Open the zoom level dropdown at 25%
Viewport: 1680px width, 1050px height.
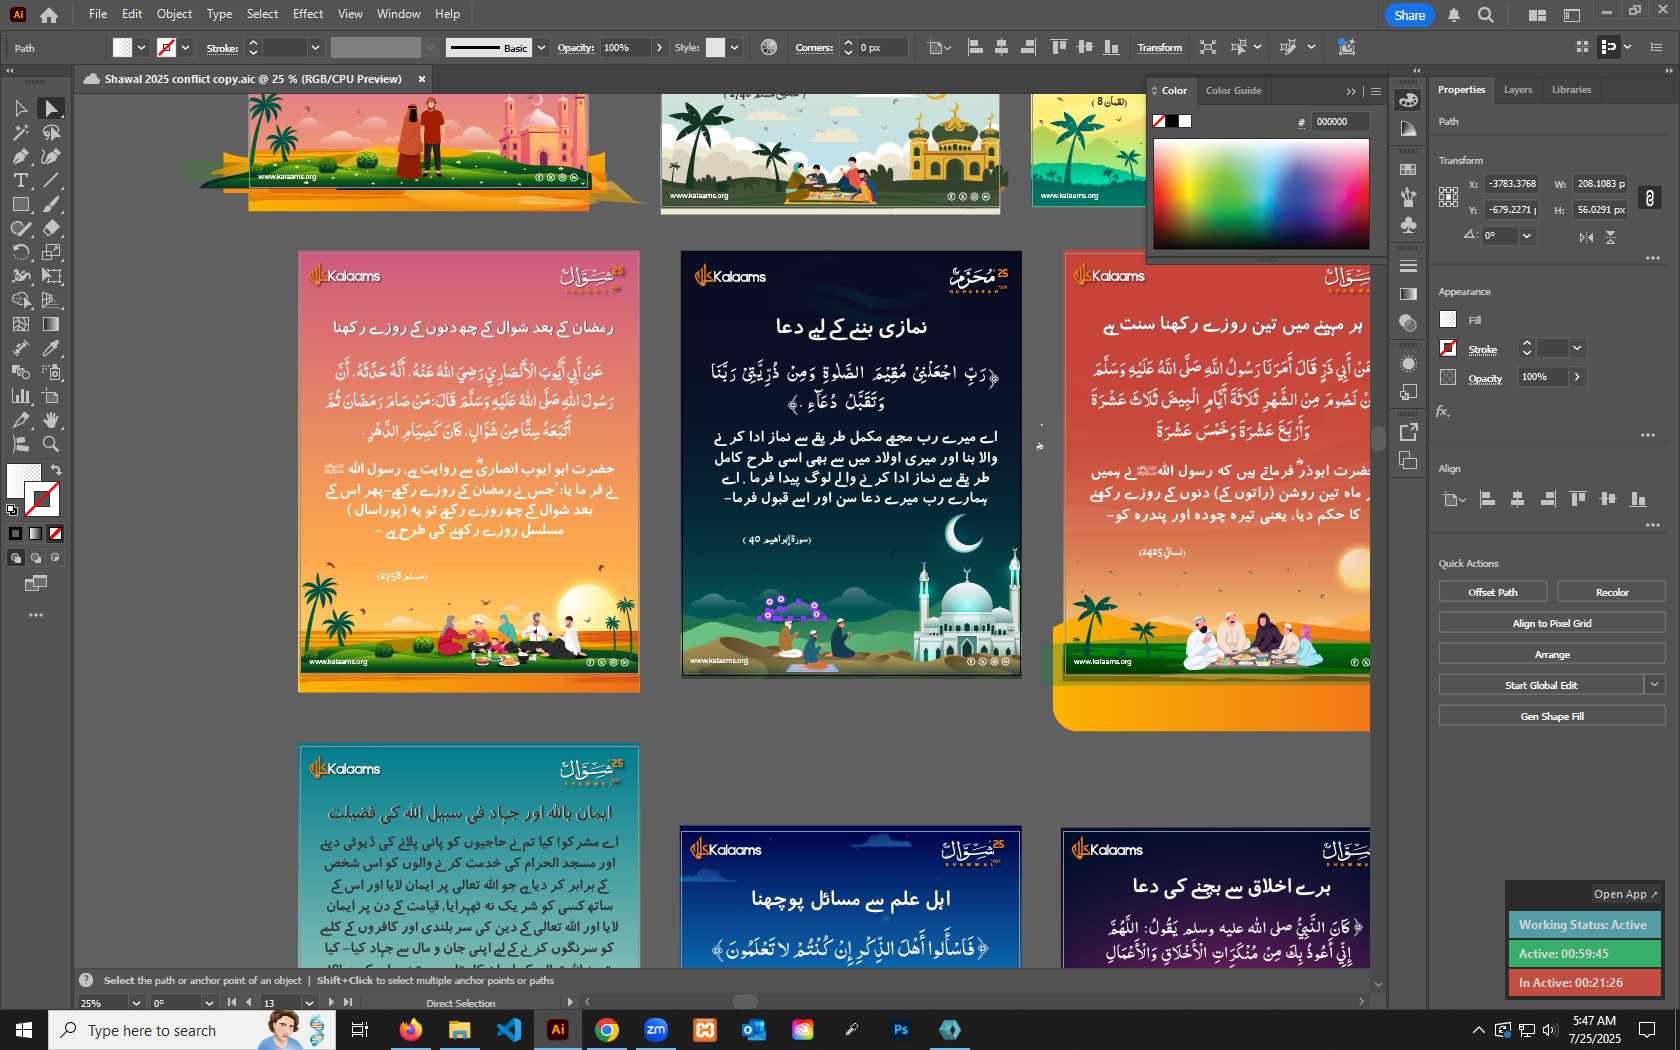pyautogui.click(x=136, y=1003)
